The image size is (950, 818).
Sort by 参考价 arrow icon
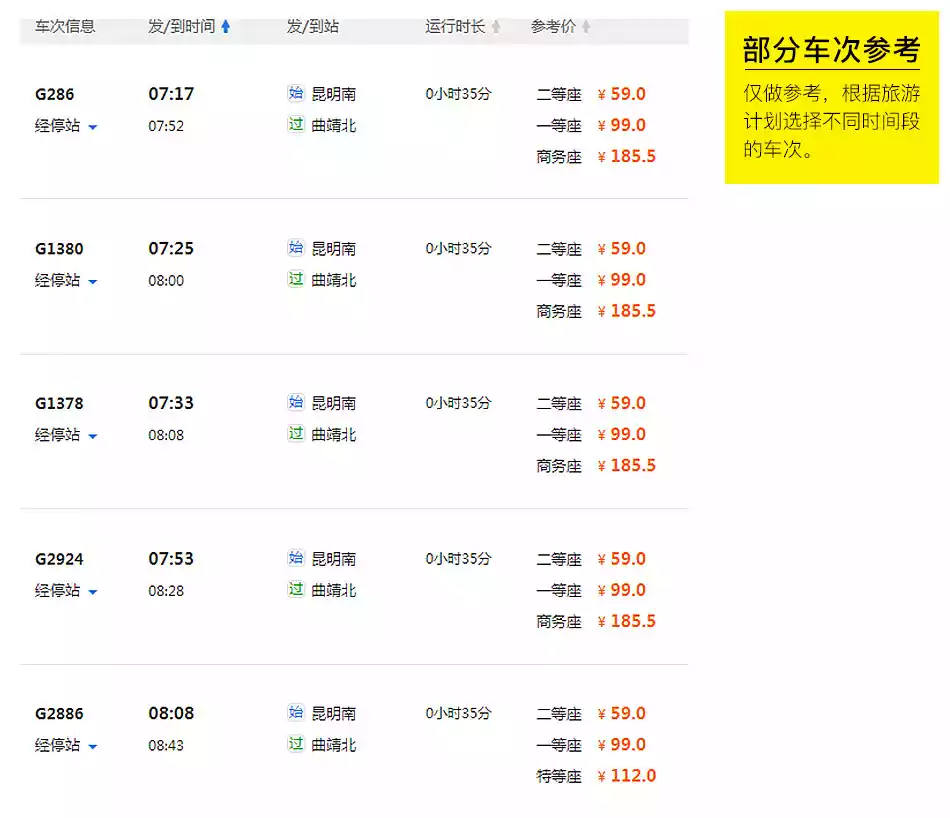click(x=586, y=27)
